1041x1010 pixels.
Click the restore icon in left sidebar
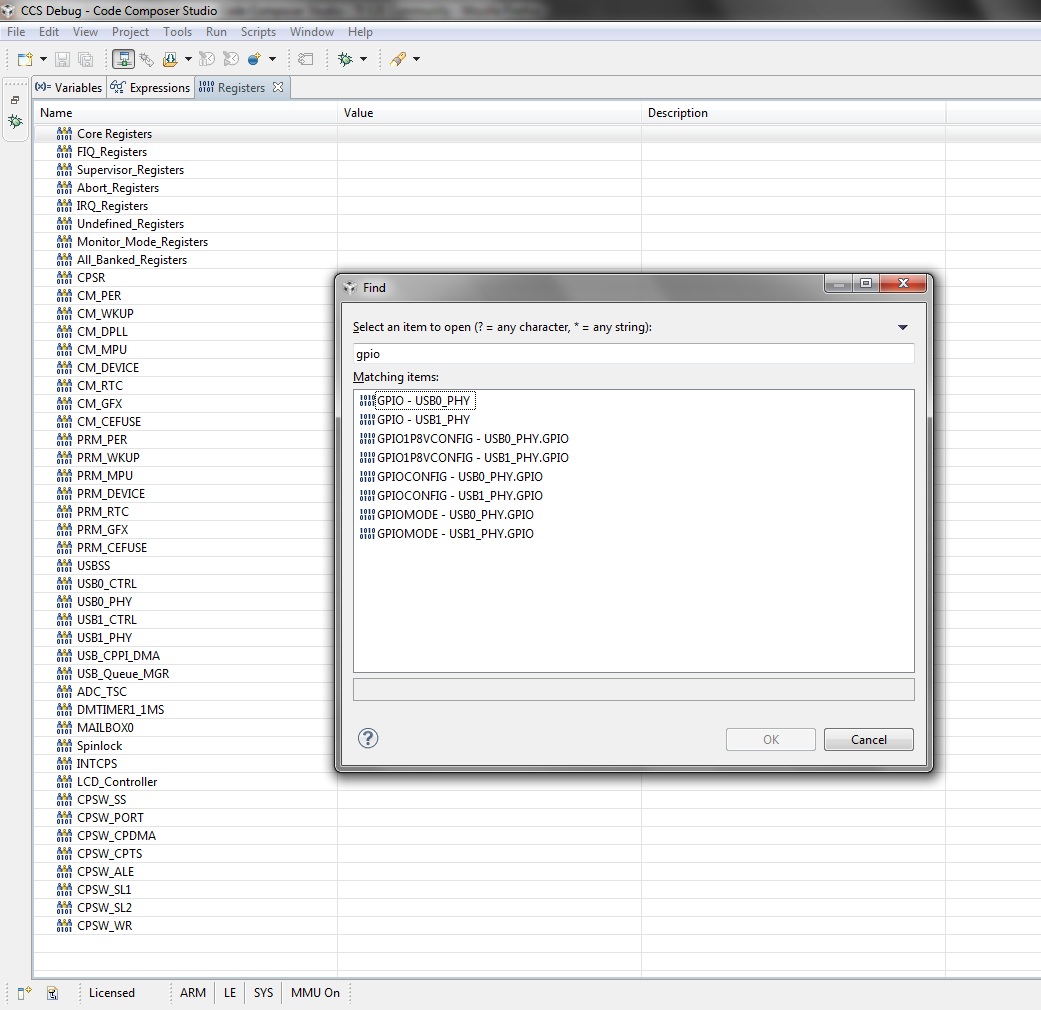(15, 100)
